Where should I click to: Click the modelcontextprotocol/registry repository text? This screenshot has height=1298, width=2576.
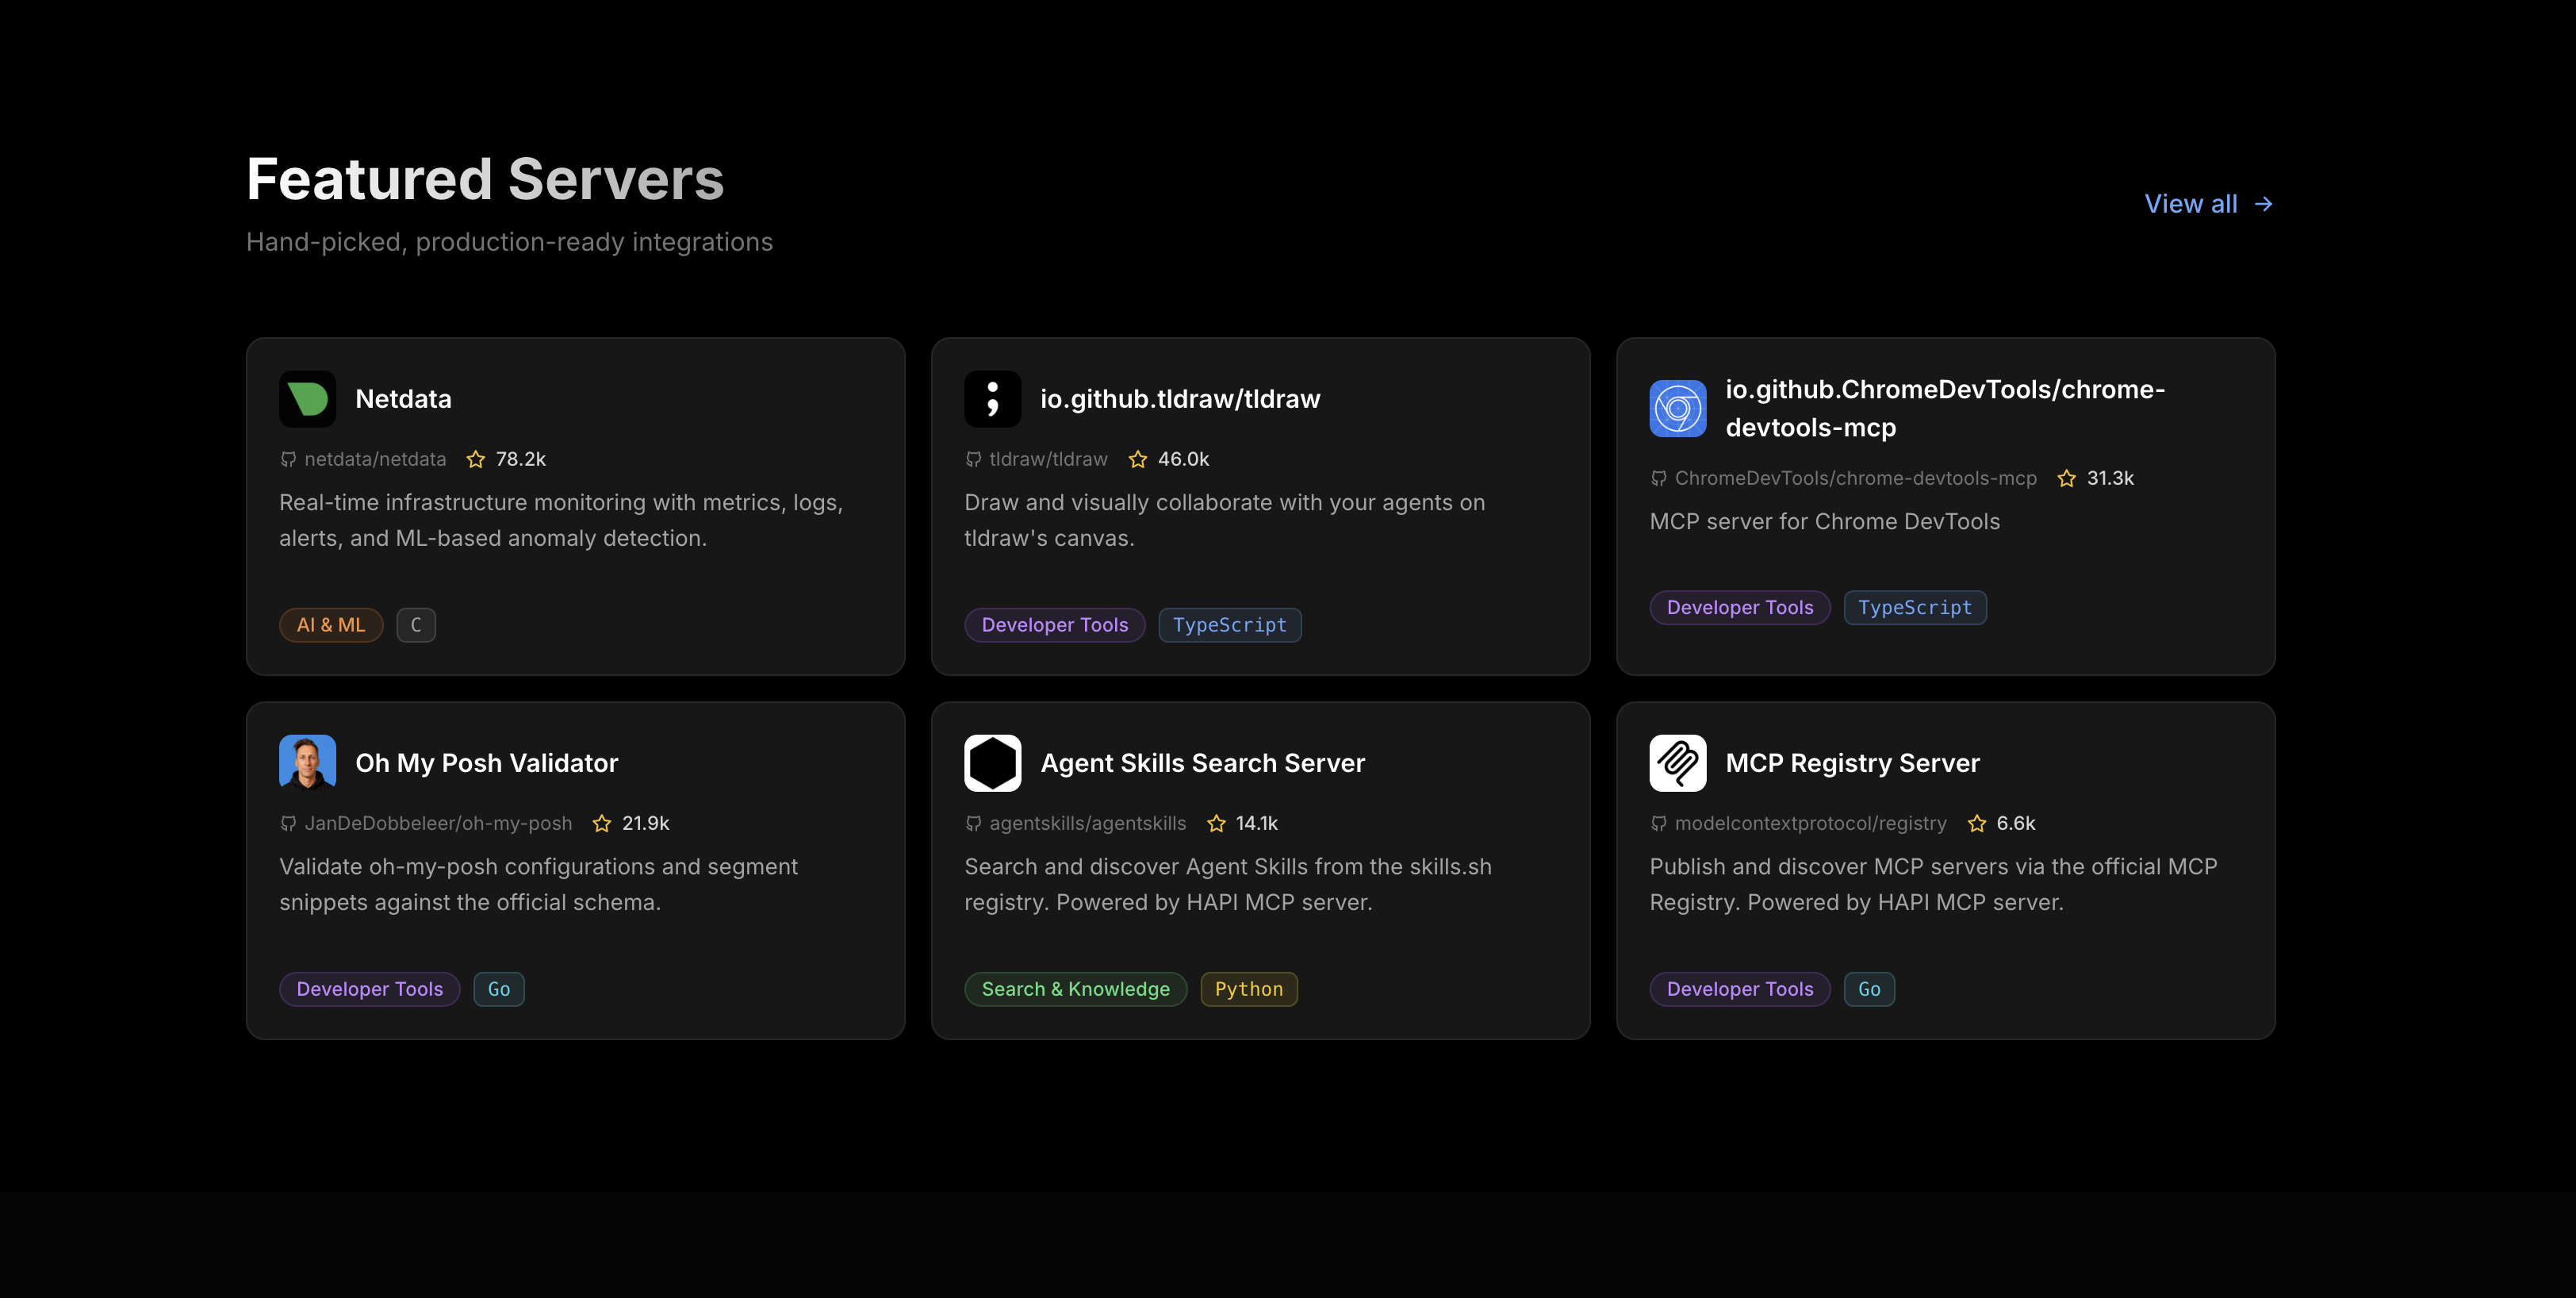[1811, 823]
